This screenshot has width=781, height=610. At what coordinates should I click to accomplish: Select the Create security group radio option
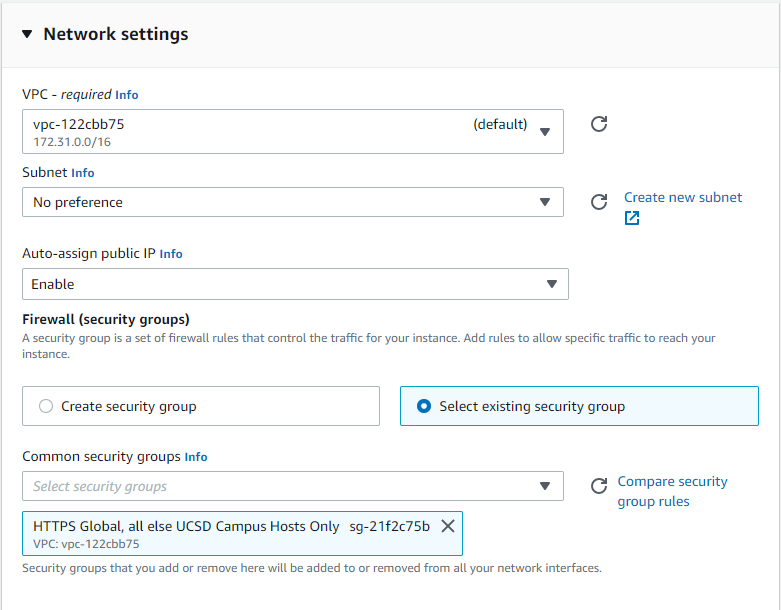tap(46, 406)
